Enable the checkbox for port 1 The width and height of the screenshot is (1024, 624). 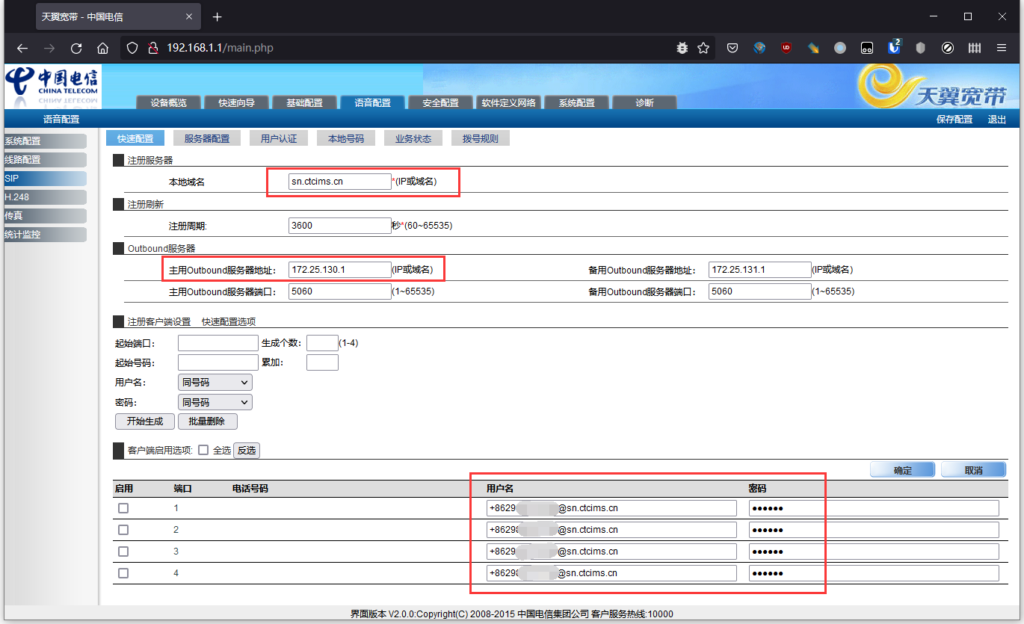pos(123,508)
